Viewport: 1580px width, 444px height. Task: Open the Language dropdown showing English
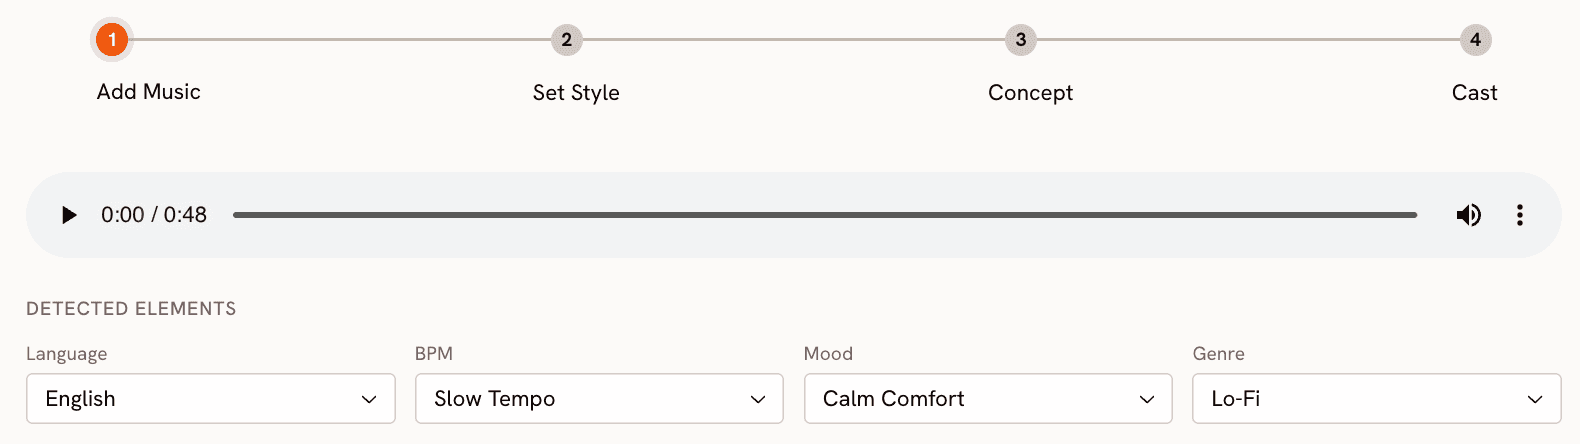[211, 399]
